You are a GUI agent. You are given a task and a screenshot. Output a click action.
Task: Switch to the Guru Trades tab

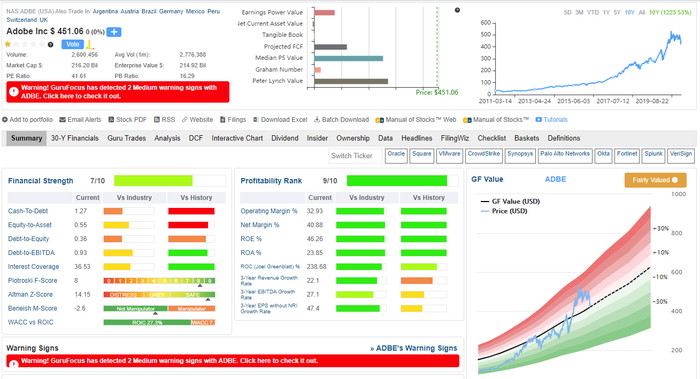pos(127,138)
